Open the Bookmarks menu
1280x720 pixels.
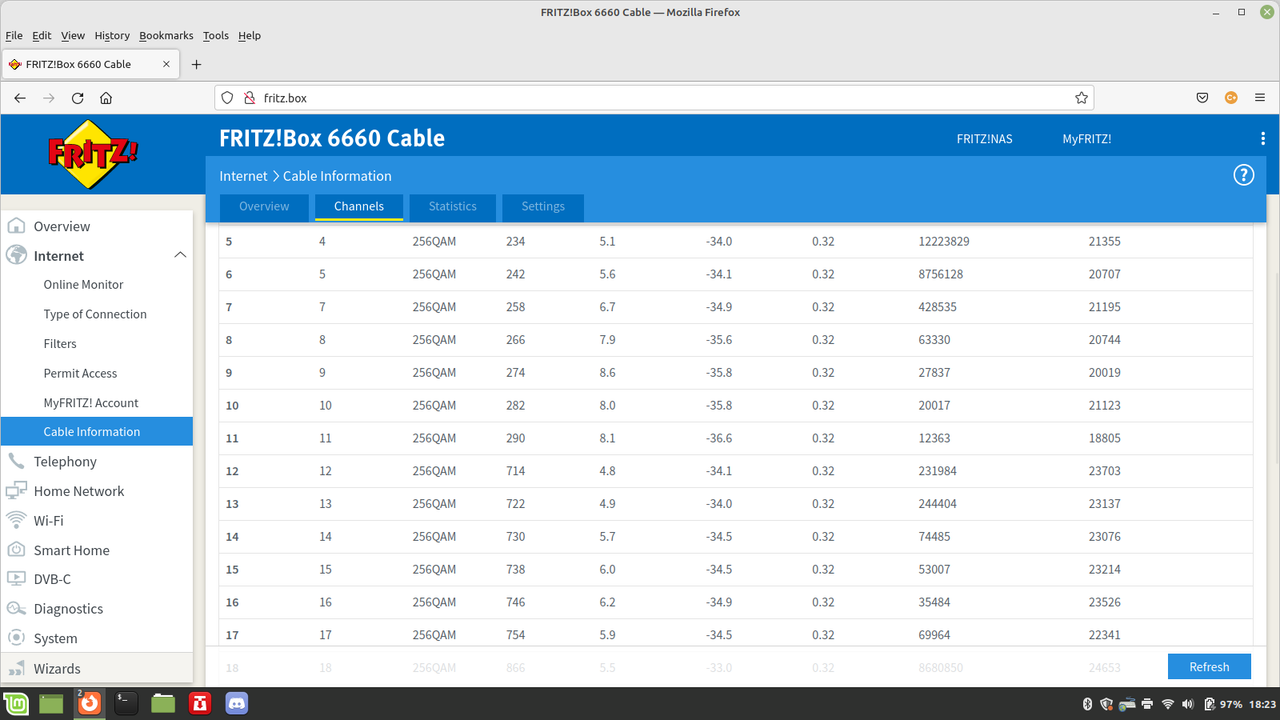click(167, 35)
